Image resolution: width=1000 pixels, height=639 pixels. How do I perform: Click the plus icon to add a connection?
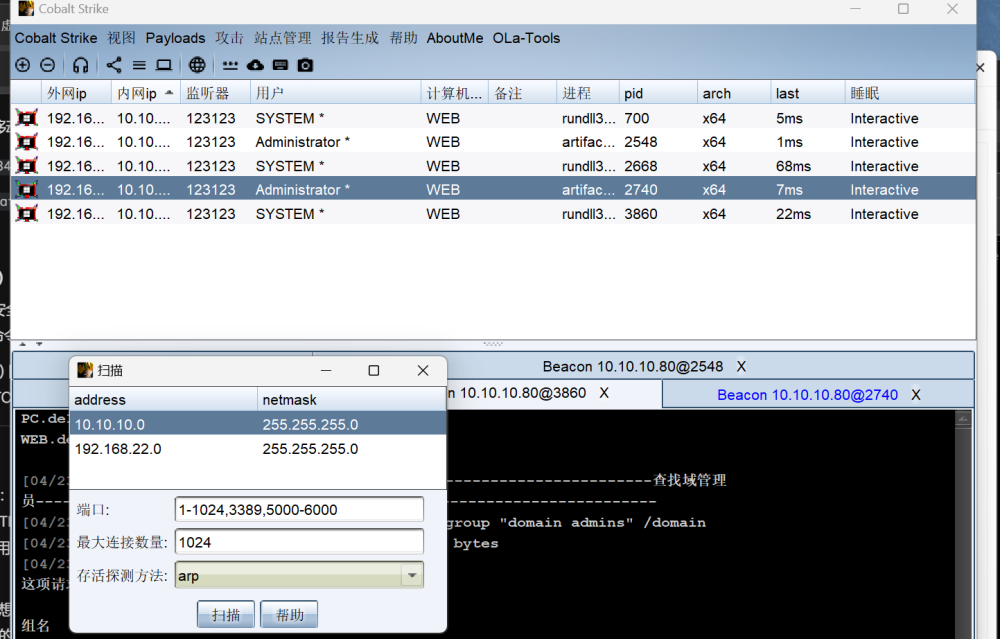coord(23,65)
